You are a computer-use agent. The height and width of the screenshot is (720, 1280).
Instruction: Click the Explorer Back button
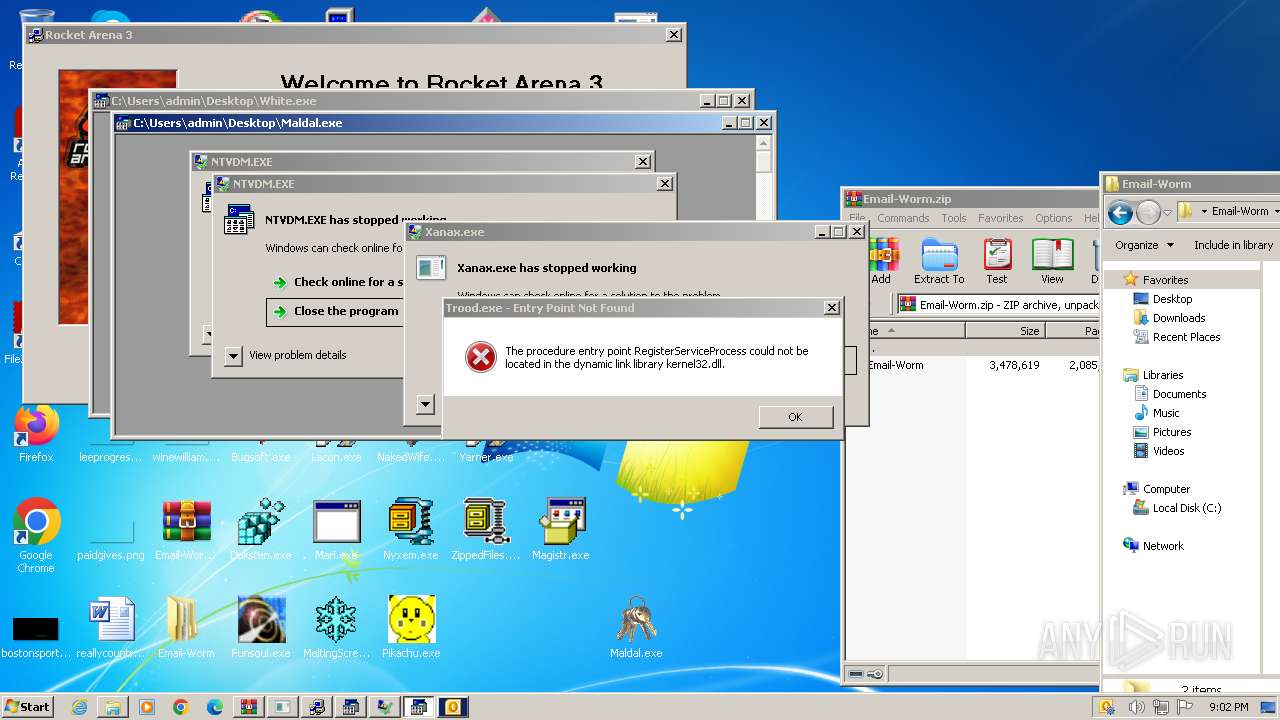coord(1120,212)
